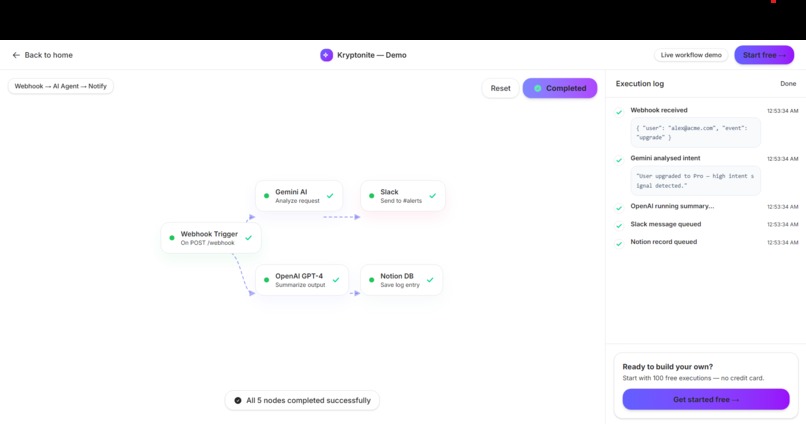This screenshot has width=806, height=424.
Task: Click the green status dot on OpenAI GPT-4 node
Action: (266, 280)
